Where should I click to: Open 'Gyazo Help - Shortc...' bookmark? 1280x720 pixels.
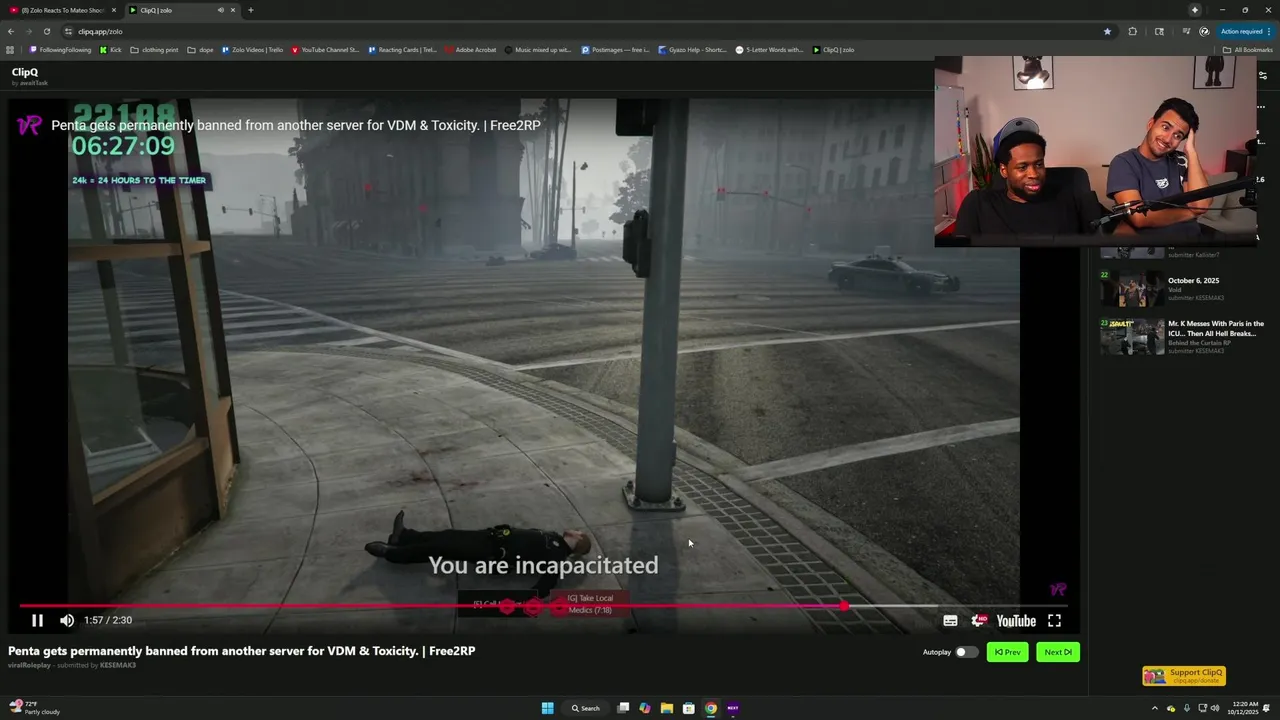[692, 50]
